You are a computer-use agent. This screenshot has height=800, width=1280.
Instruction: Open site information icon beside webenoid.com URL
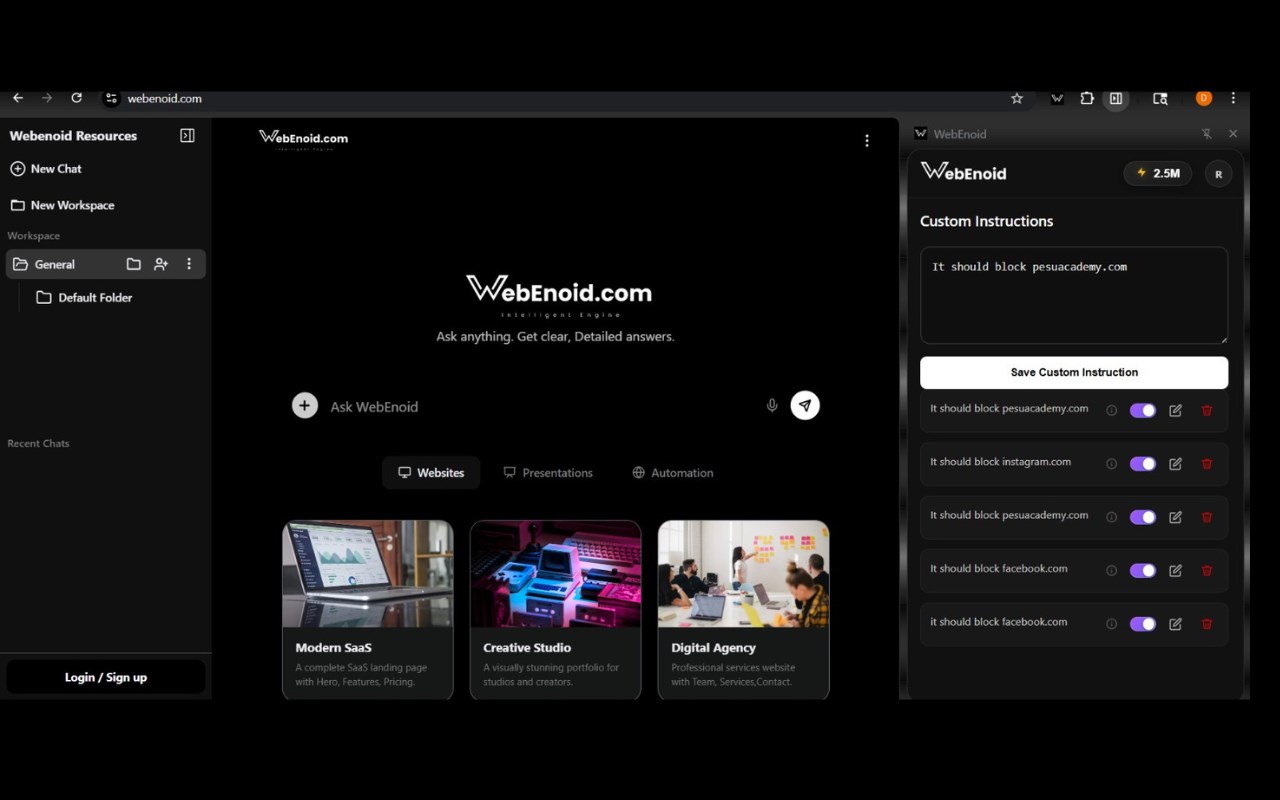point(112,98)
